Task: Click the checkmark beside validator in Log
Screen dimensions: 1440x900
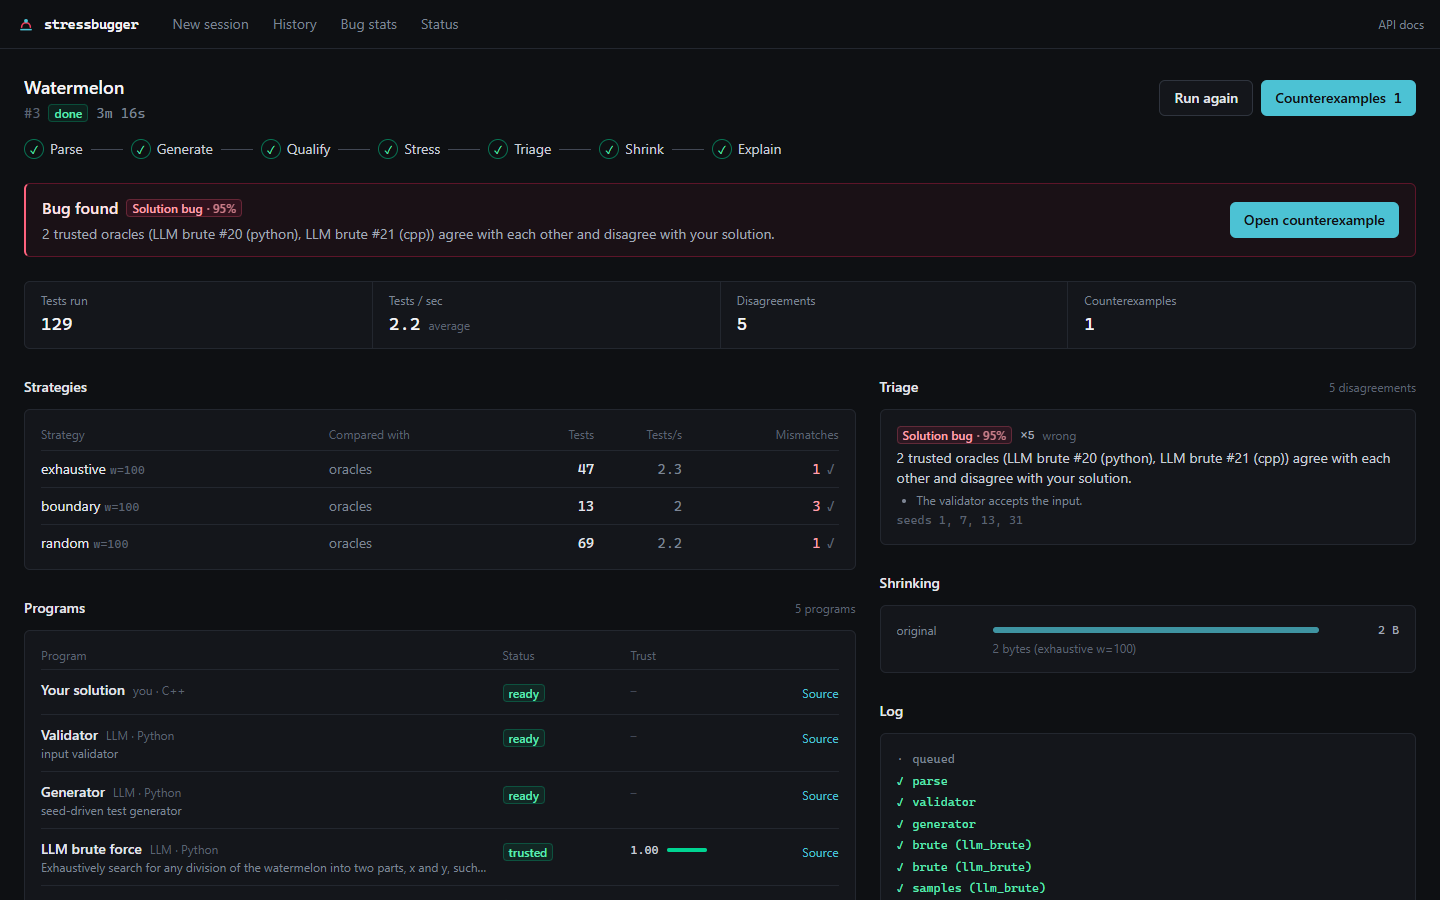Action: click(x=900, y=802)
